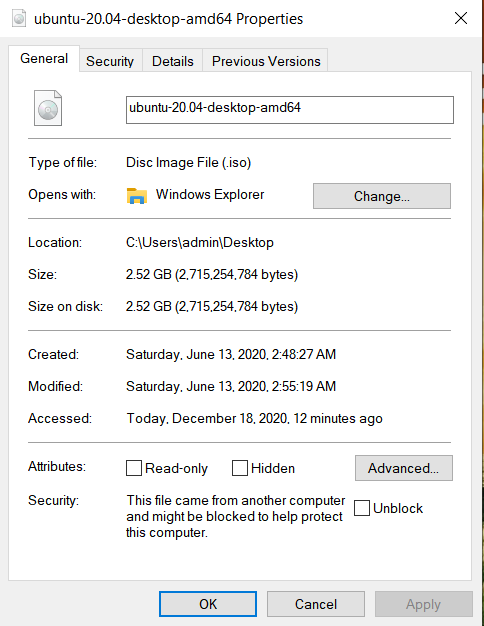Click the window title text
Screen dimensions: 484x626
(169, 19)
